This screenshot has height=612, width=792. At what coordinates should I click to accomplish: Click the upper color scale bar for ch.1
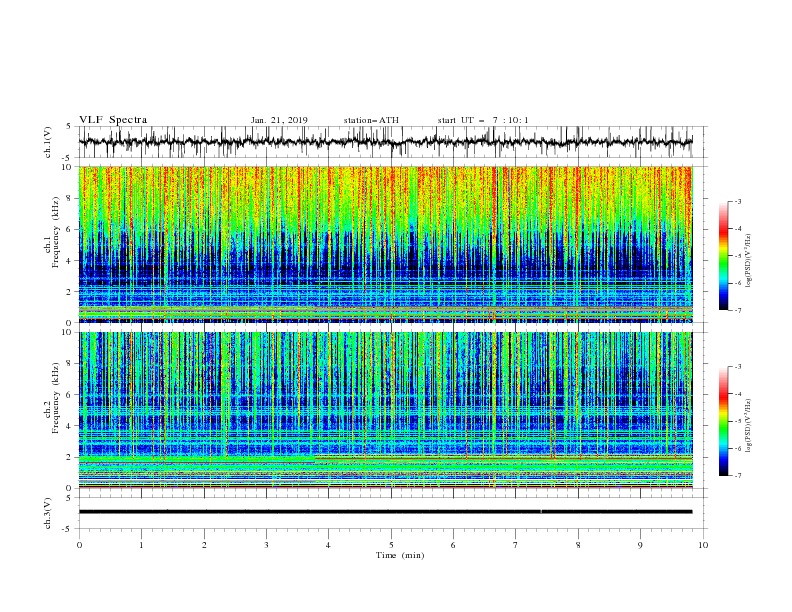(724, 256)
